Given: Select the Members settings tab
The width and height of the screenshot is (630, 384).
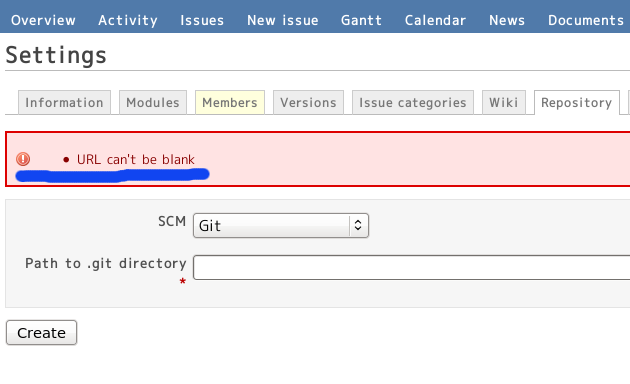Looking at the screenshot, I should [230, 102].
